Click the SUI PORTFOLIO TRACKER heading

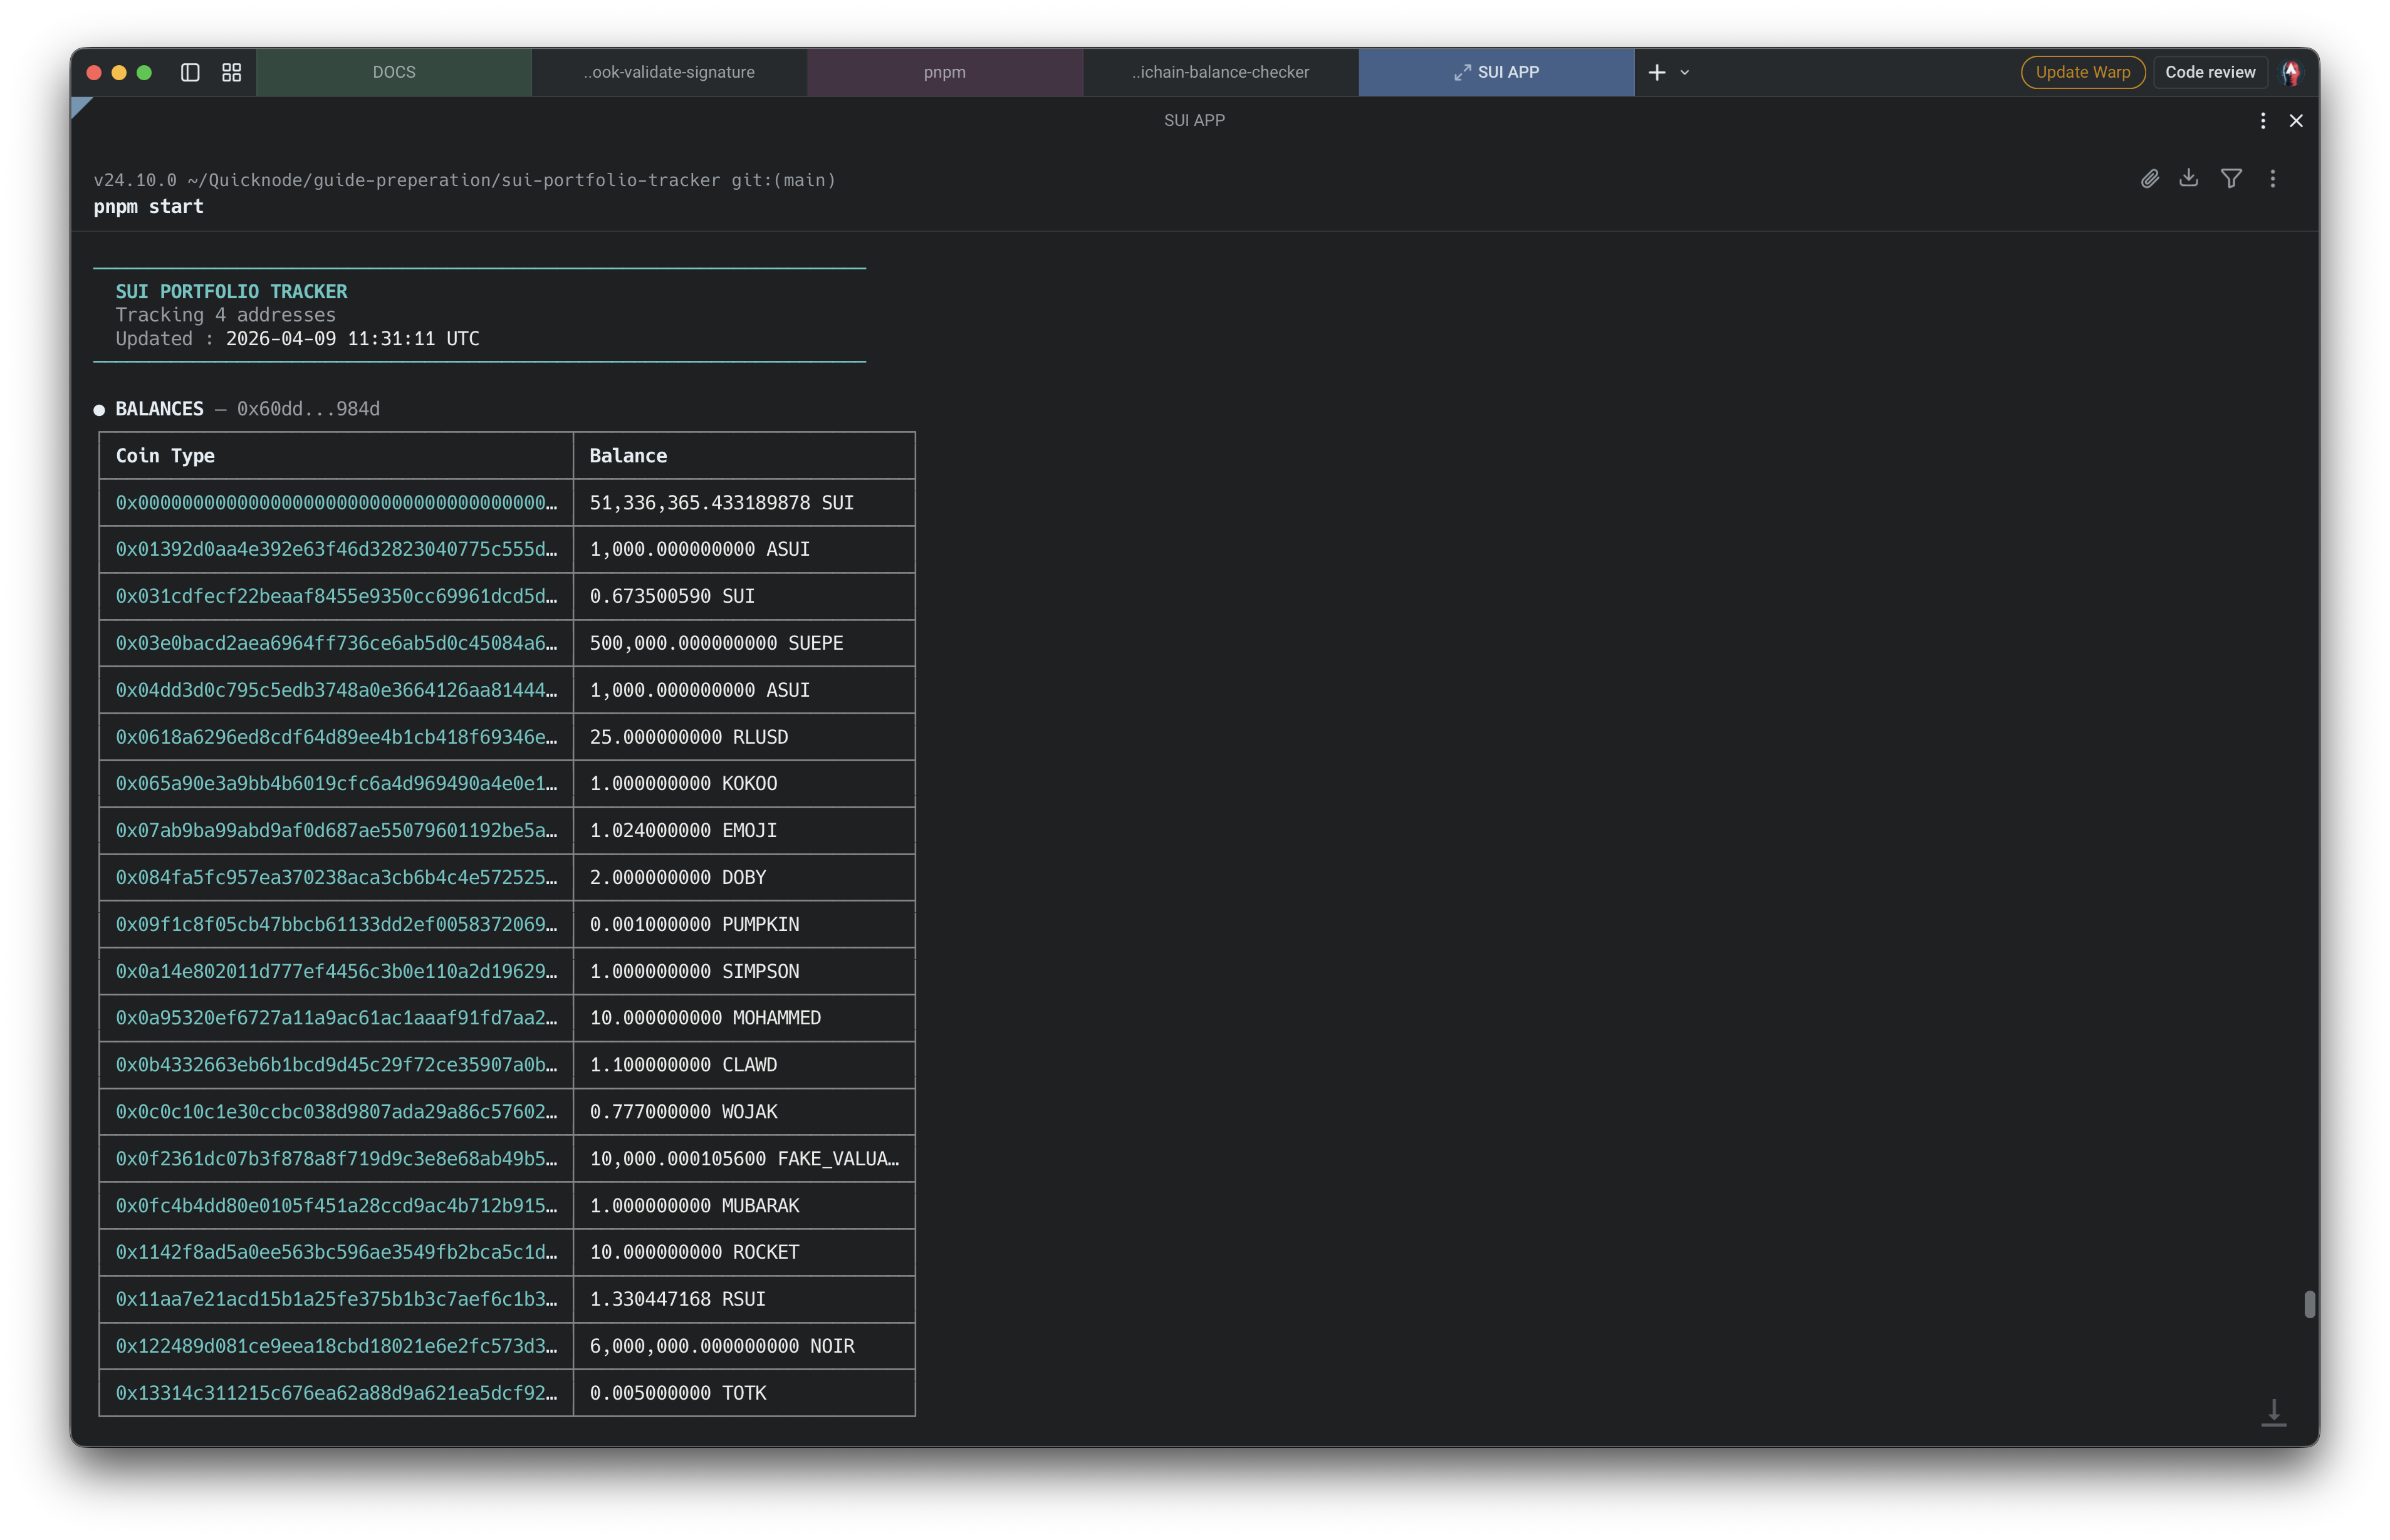(x=231, y=291)
